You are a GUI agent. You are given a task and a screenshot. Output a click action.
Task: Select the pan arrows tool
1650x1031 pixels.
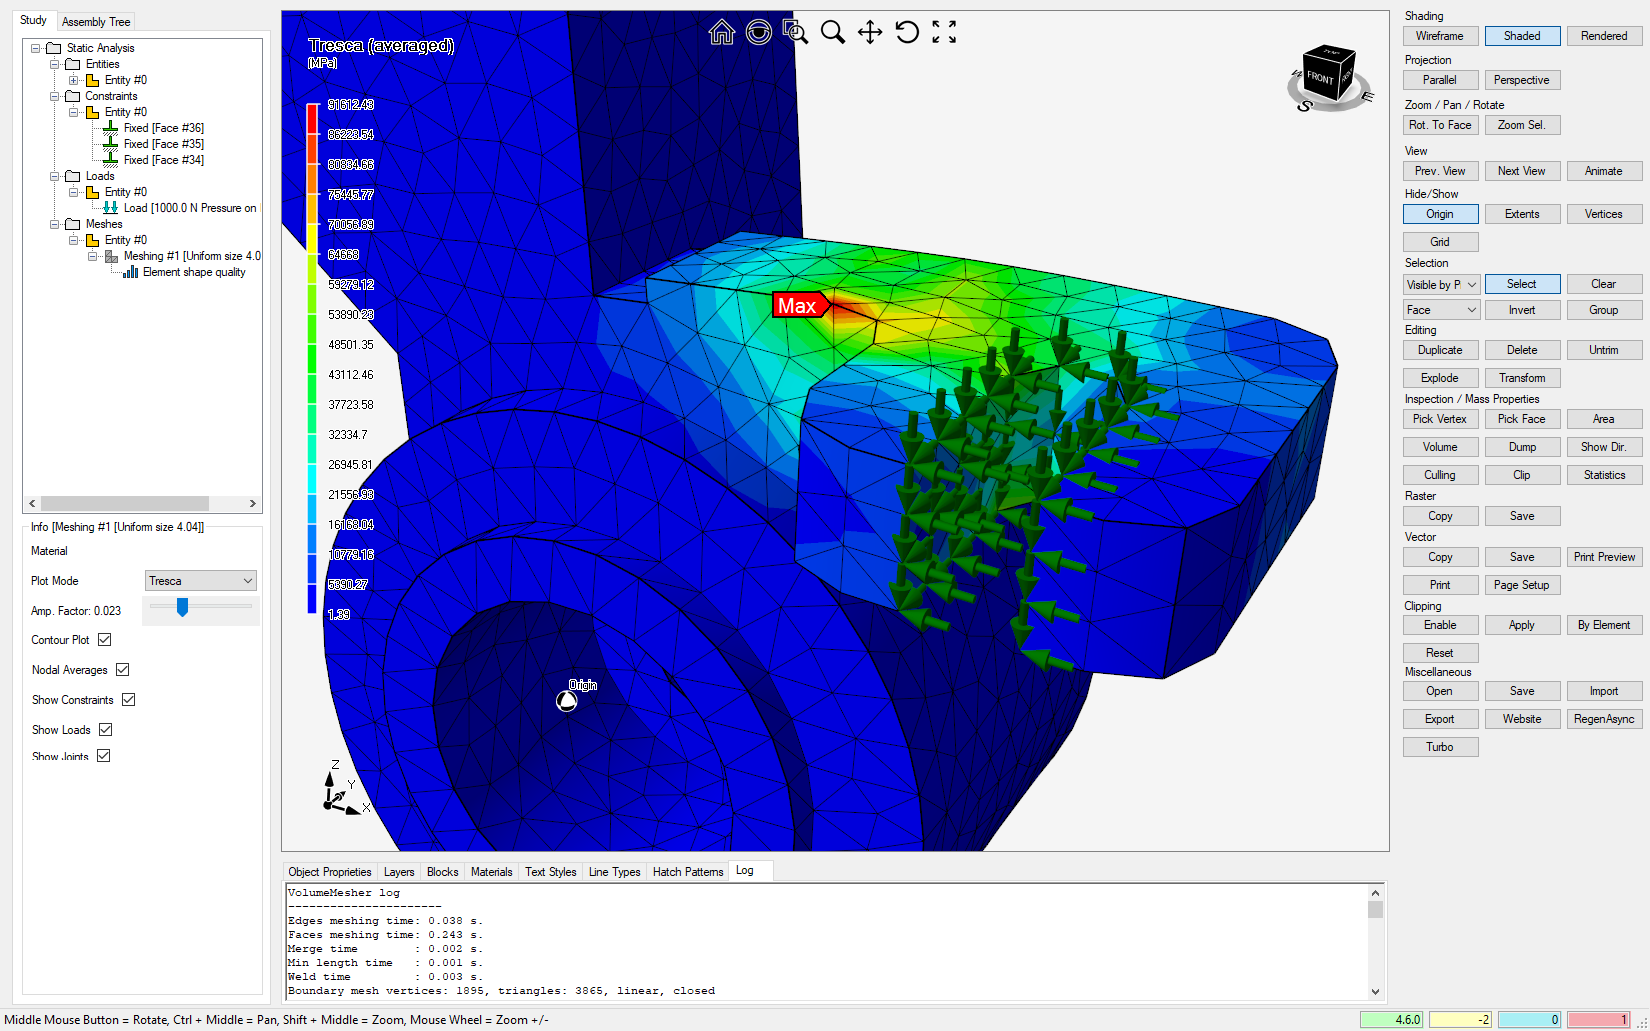870,33
